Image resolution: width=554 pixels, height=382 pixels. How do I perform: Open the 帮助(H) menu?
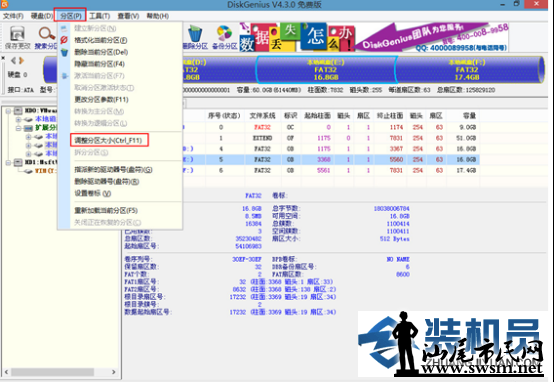(158, 16)
